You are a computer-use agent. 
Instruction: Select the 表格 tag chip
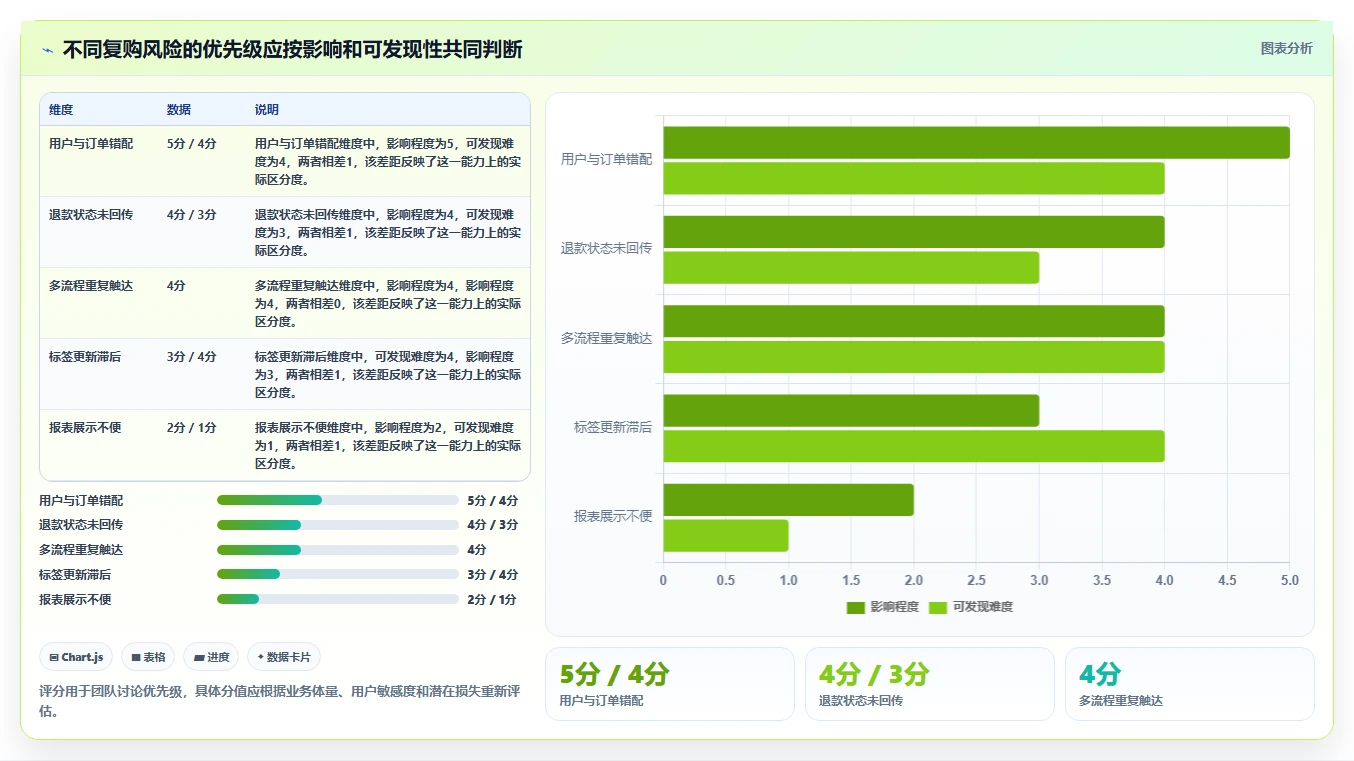click(x=148, y=657)
